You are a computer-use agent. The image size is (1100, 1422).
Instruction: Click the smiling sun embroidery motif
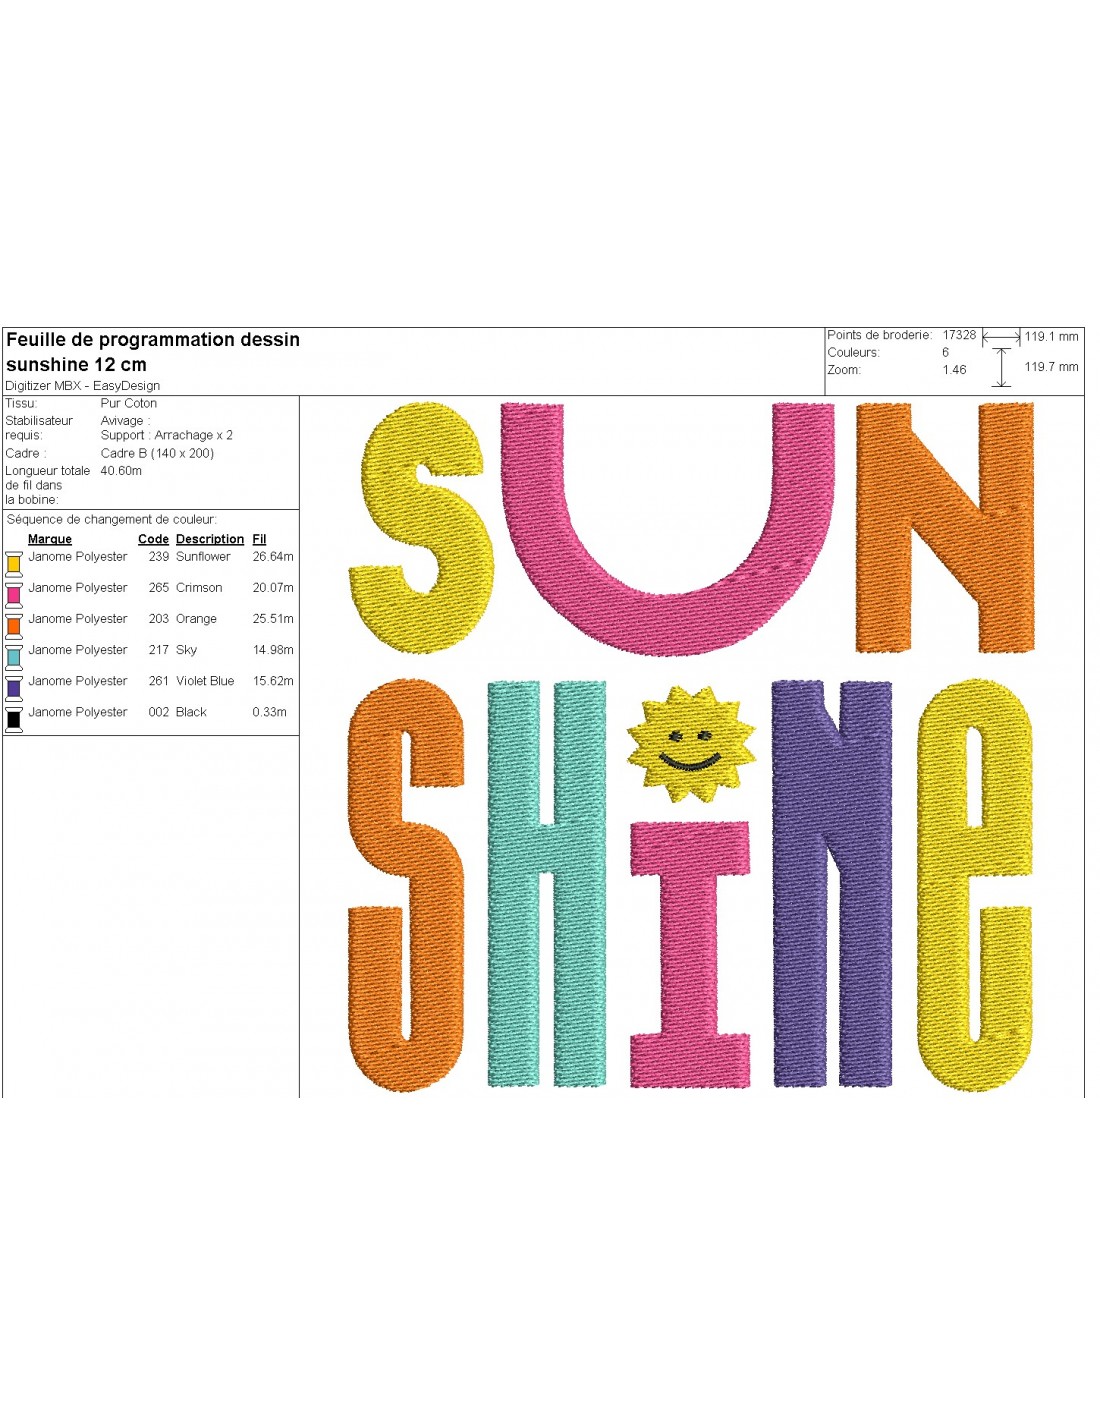(x=691, y=744)
